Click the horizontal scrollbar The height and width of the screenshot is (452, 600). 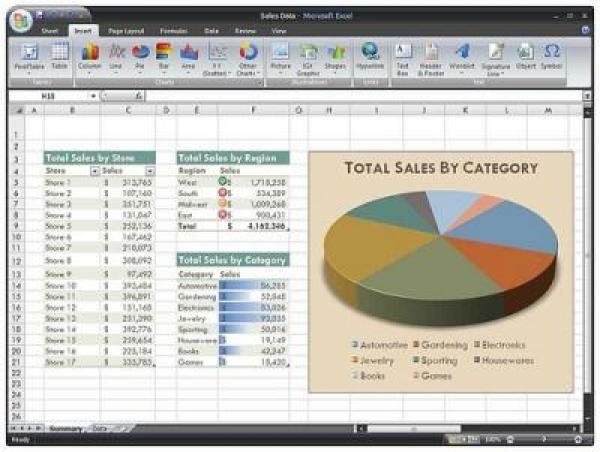[x=450, y=428]
